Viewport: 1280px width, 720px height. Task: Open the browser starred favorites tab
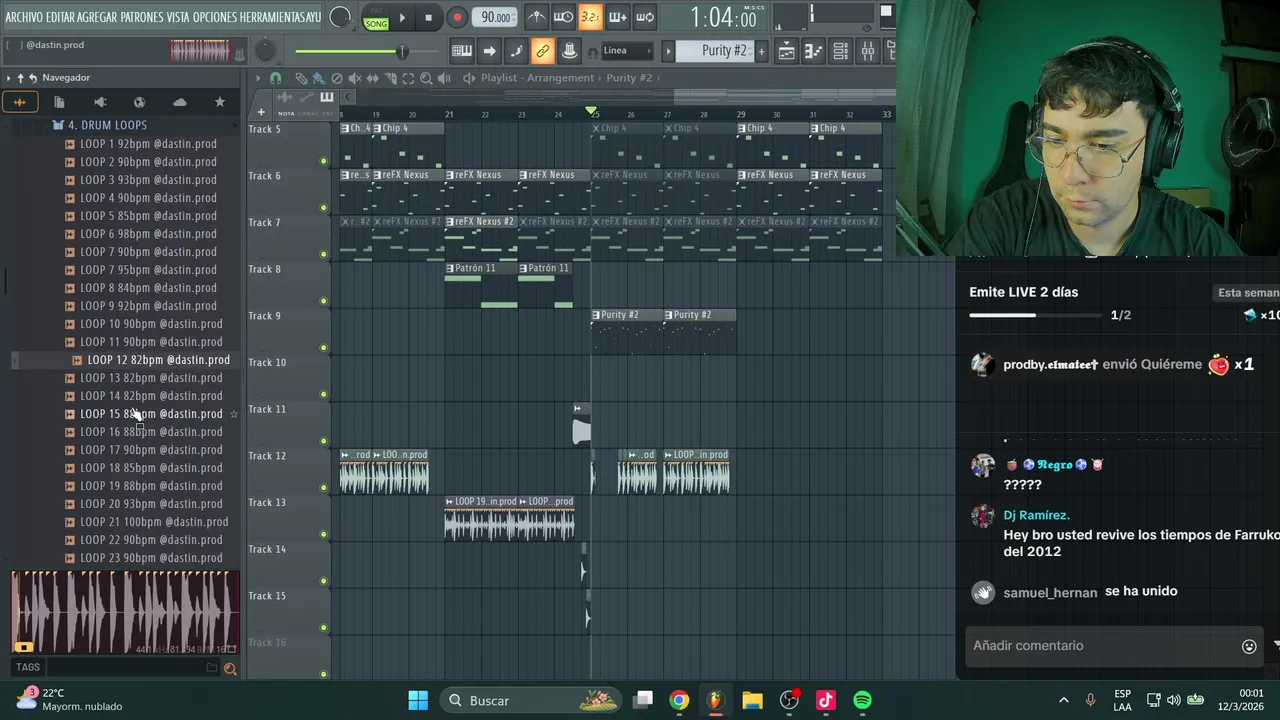(x=219, y=102)
